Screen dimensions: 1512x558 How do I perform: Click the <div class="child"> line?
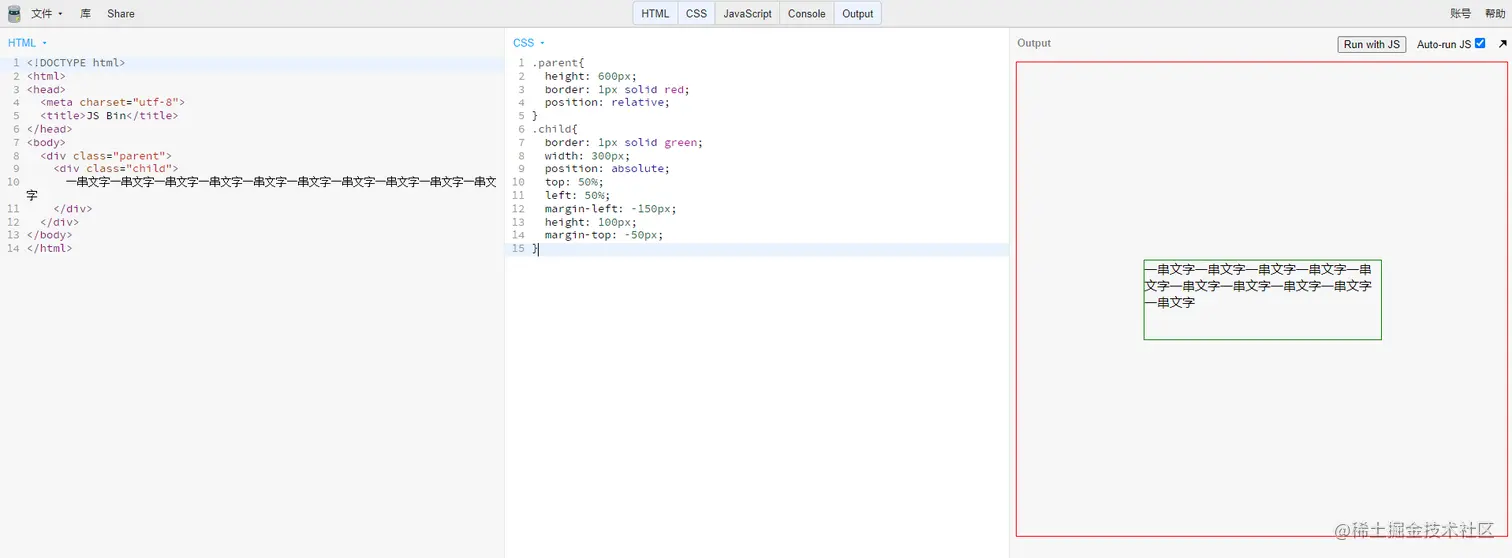click(116, 169)
